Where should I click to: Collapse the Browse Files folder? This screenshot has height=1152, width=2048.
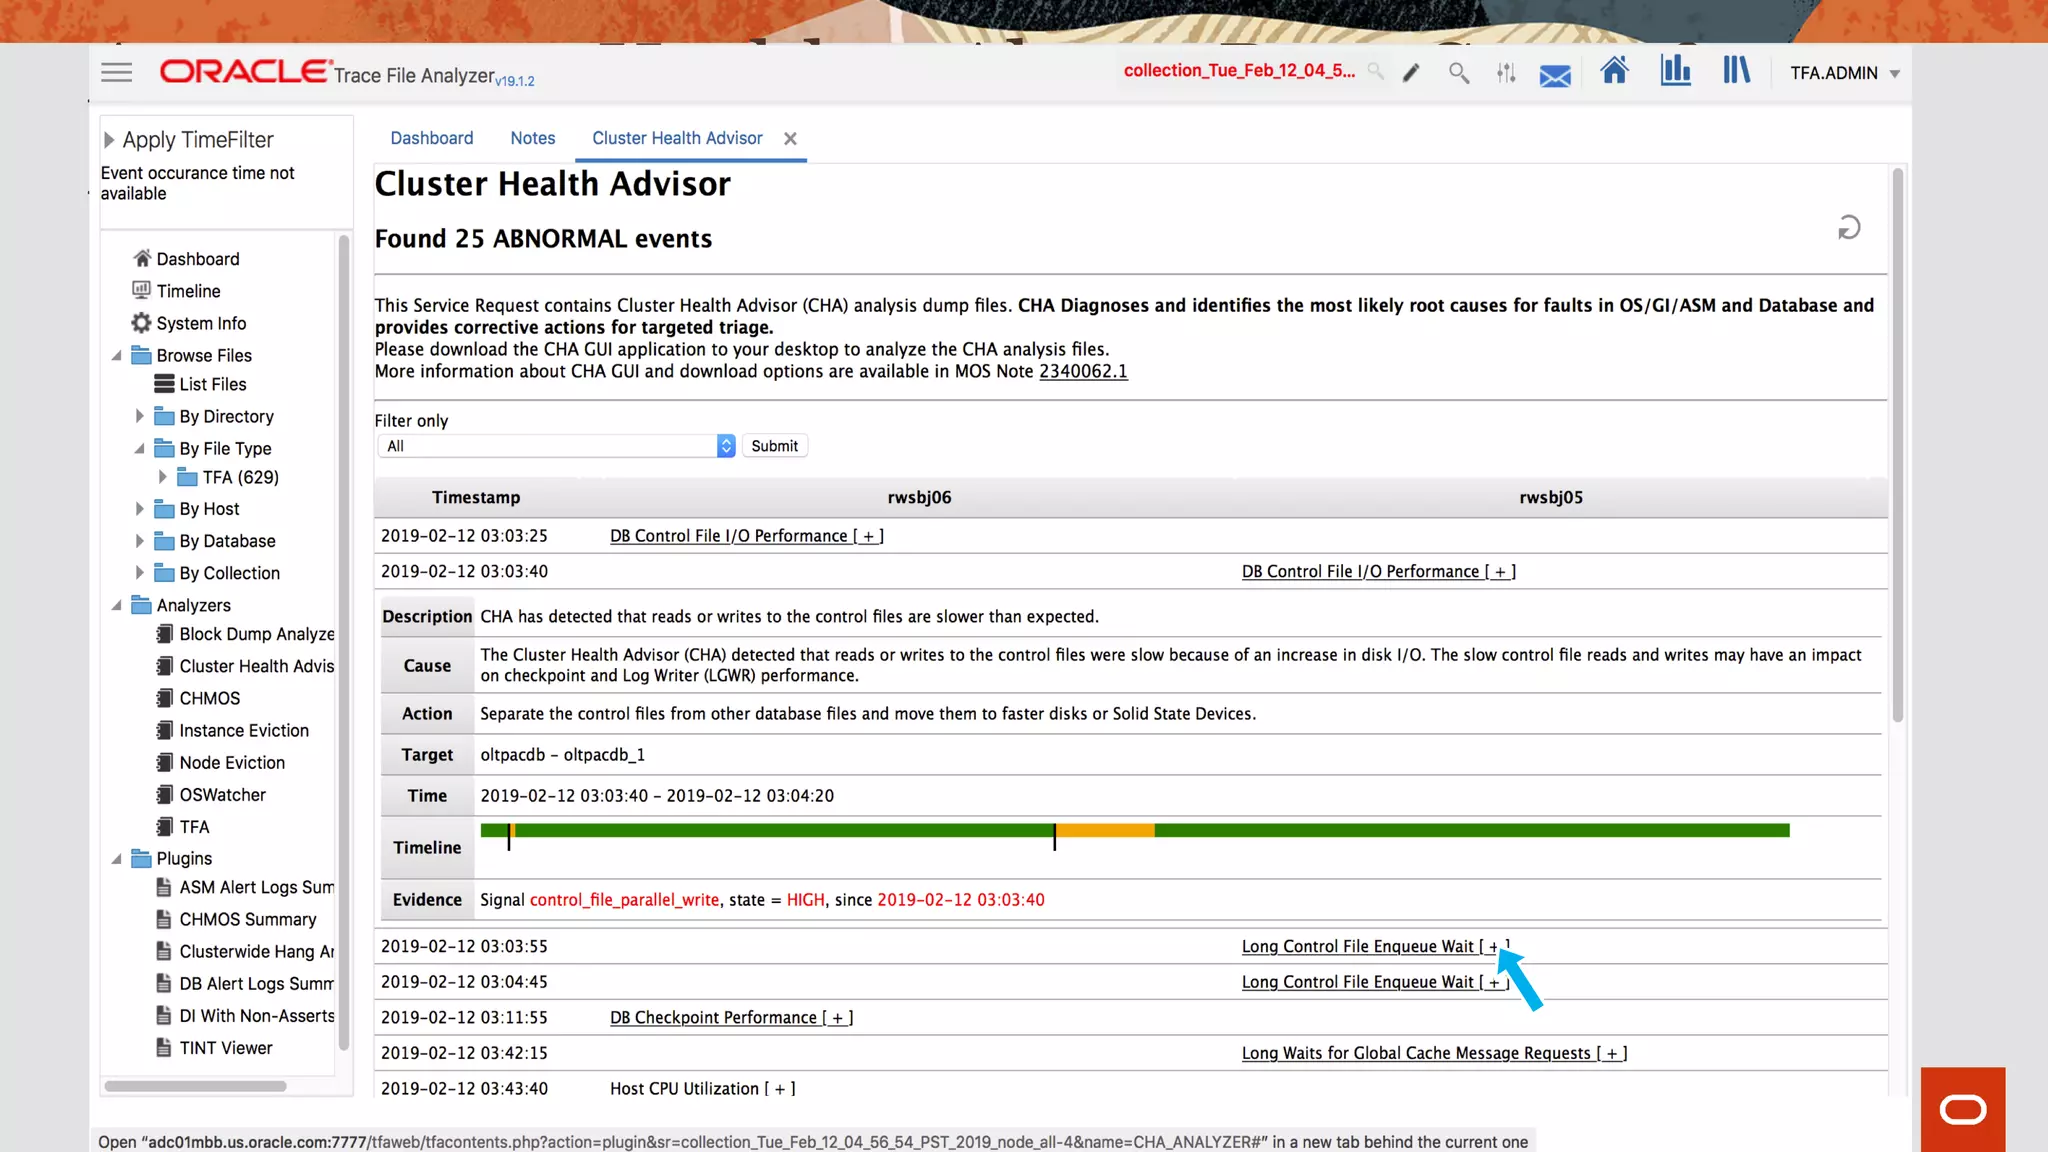pos(116,356)
